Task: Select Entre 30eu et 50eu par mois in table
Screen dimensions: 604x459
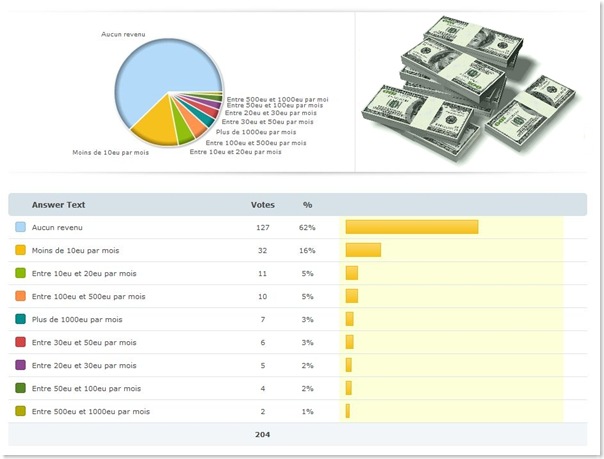Action: click(x=84, y=342)
